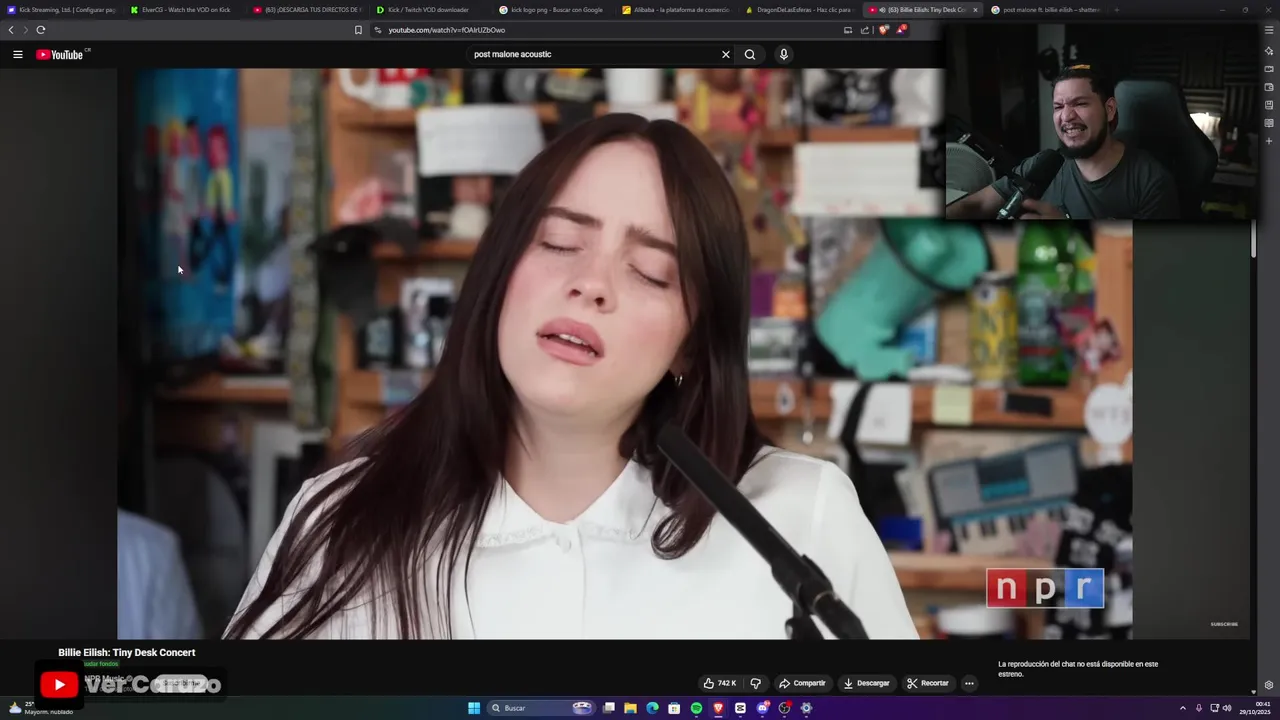The image size is (1280, 720).
Task: Switch to 'DESCARGA TUS DIRECTOS' tab
Action: point(308,10)
